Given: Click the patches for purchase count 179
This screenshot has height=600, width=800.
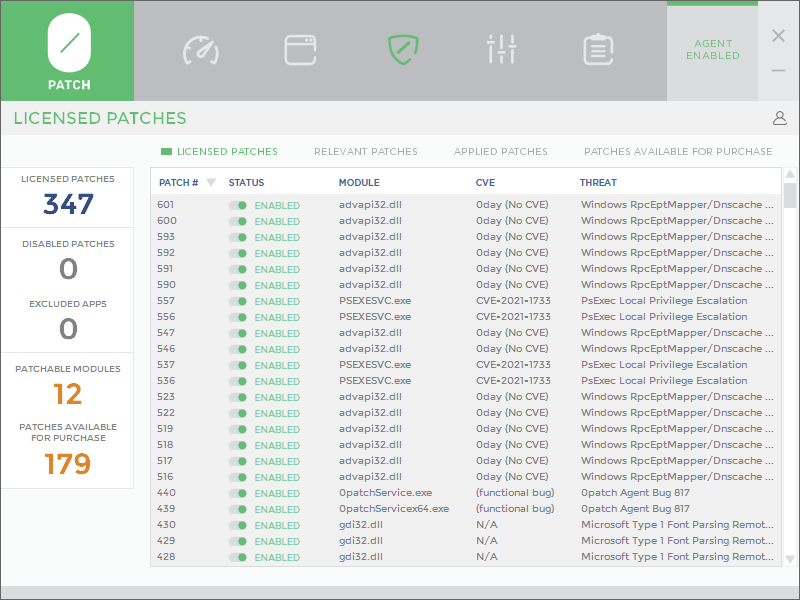Looking at the screenshot, I should click(67, 464).
